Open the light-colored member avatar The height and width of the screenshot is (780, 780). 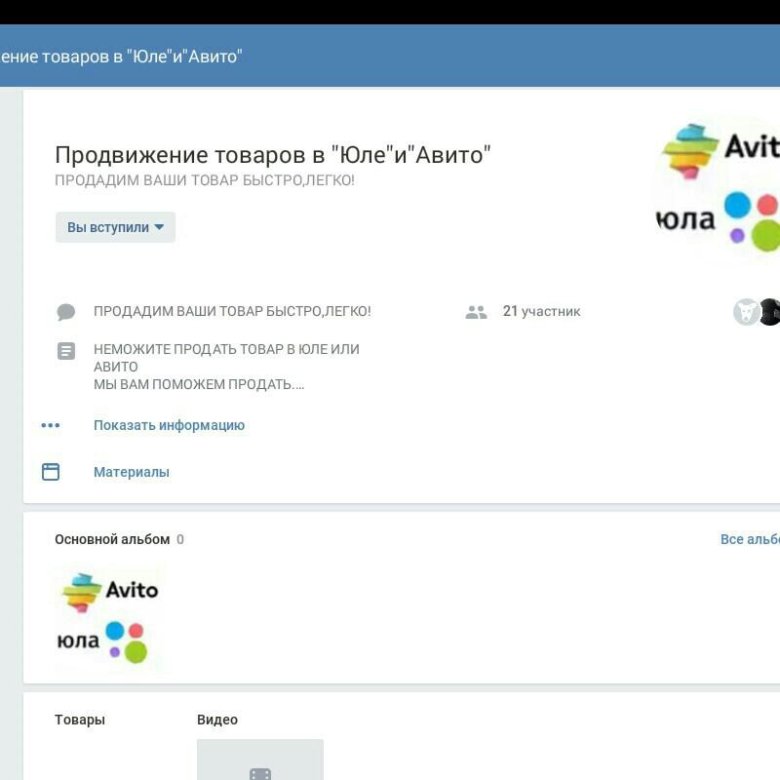pyautogui.click(x=746, y=312)
